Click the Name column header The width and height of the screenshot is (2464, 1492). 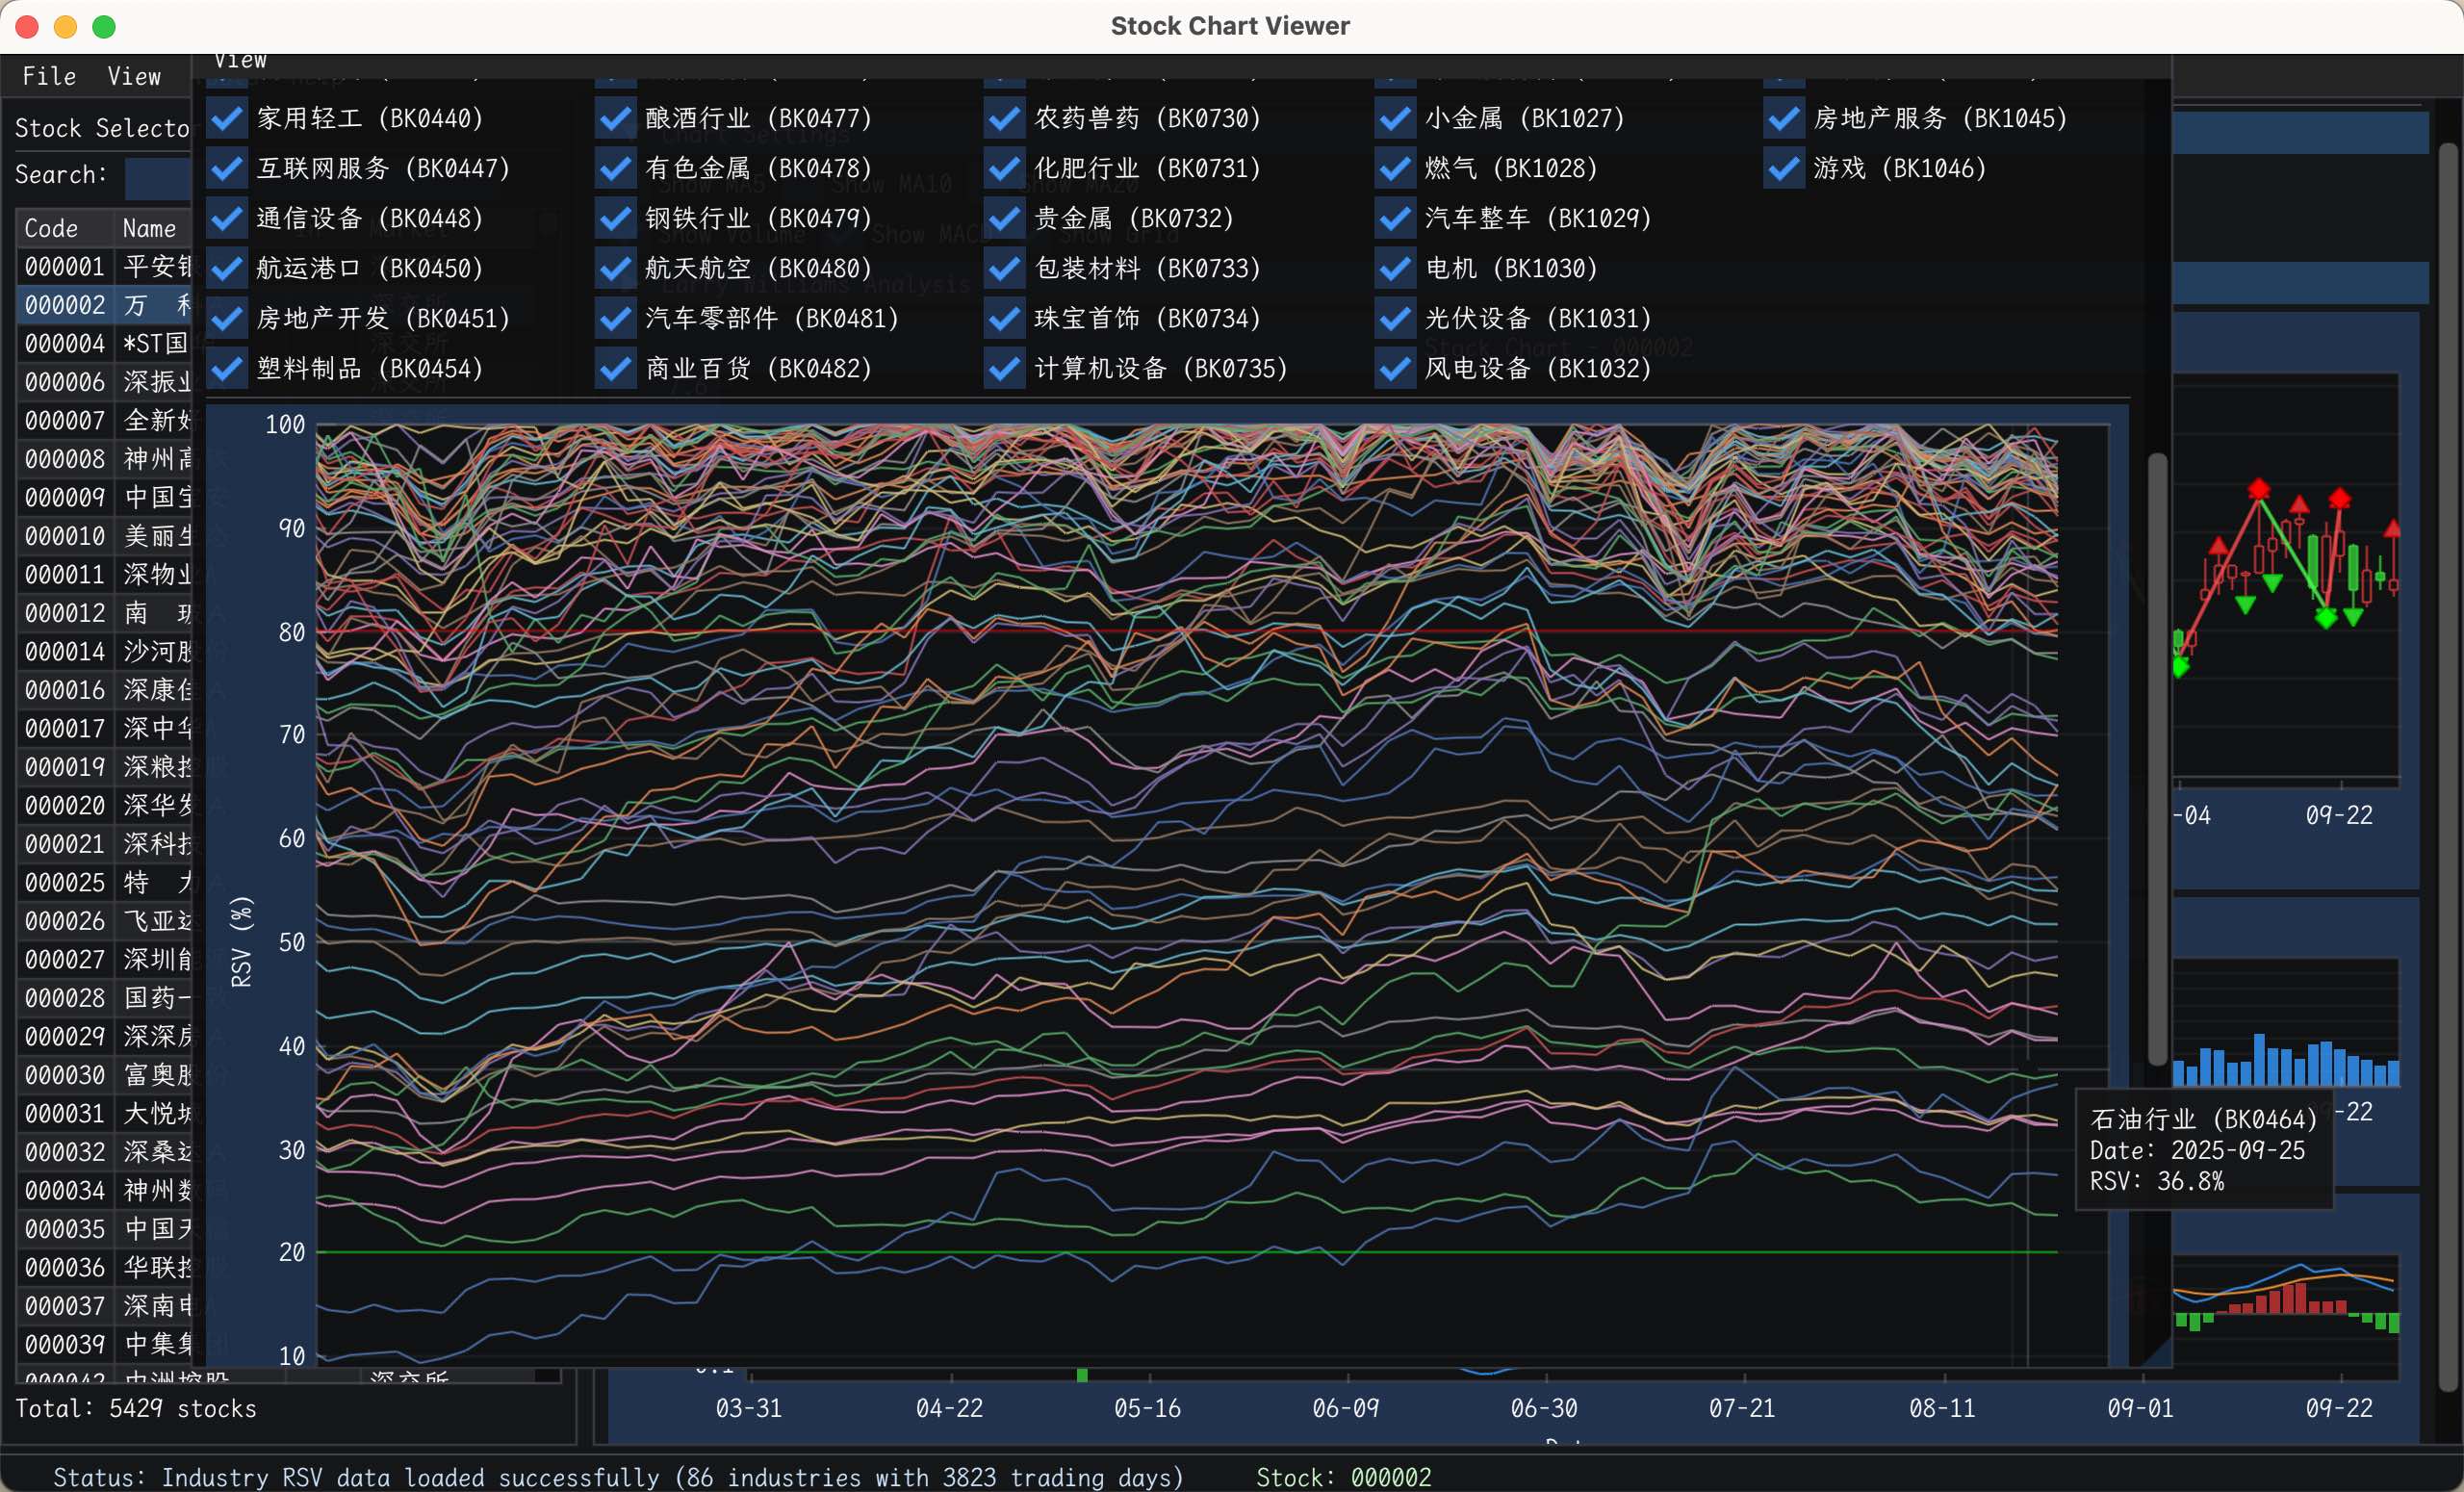tap(150, 228)
